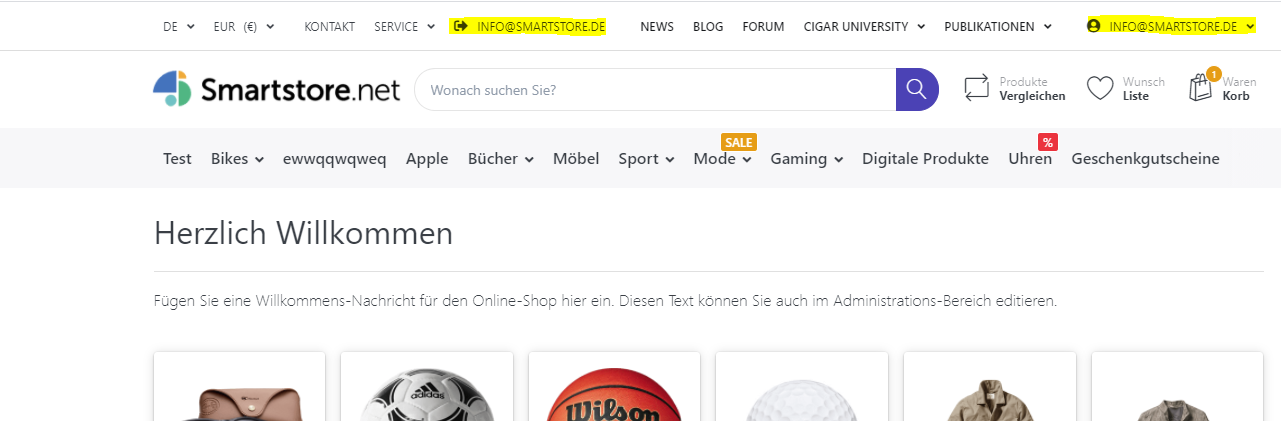Expand the Publikationen menu
This screenshot has height=421, width=1281.
click(x=997, y=27)
